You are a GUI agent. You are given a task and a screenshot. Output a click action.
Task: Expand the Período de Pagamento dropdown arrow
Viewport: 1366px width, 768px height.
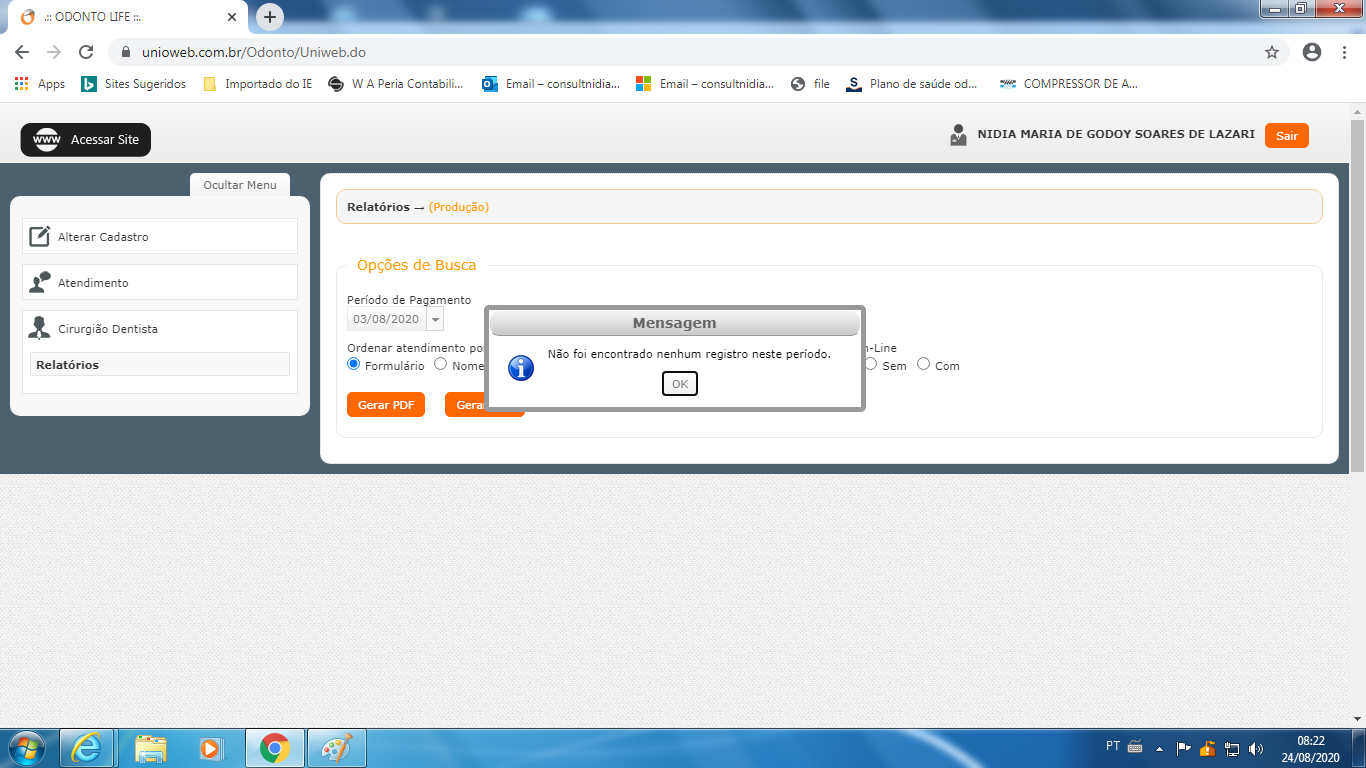click(435, 319)
